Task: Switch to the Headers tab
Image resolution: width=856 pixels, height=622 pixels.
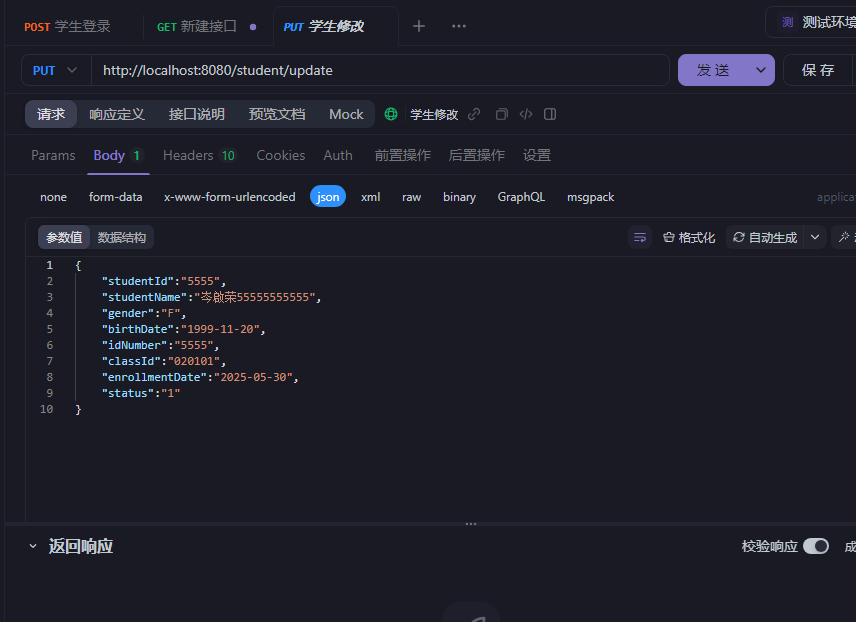Action: coord(199,156)
